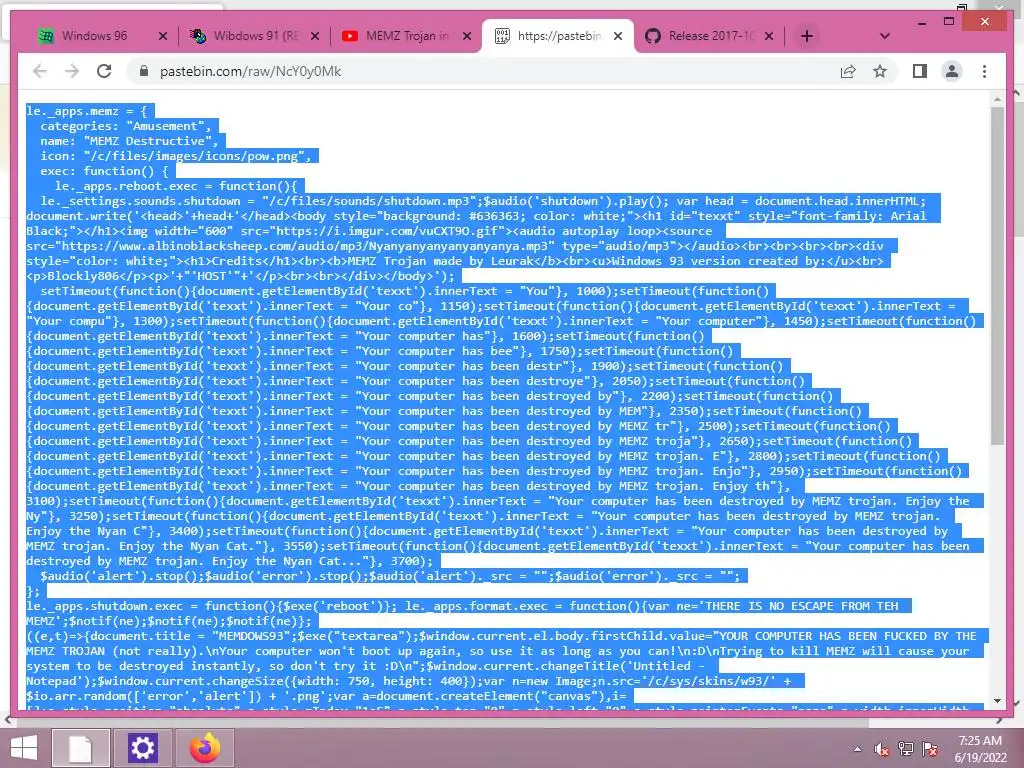Switch to the Release 2017 GitHub tab
The height and width of the screenshot is (768, 1024).
point(710,36)
